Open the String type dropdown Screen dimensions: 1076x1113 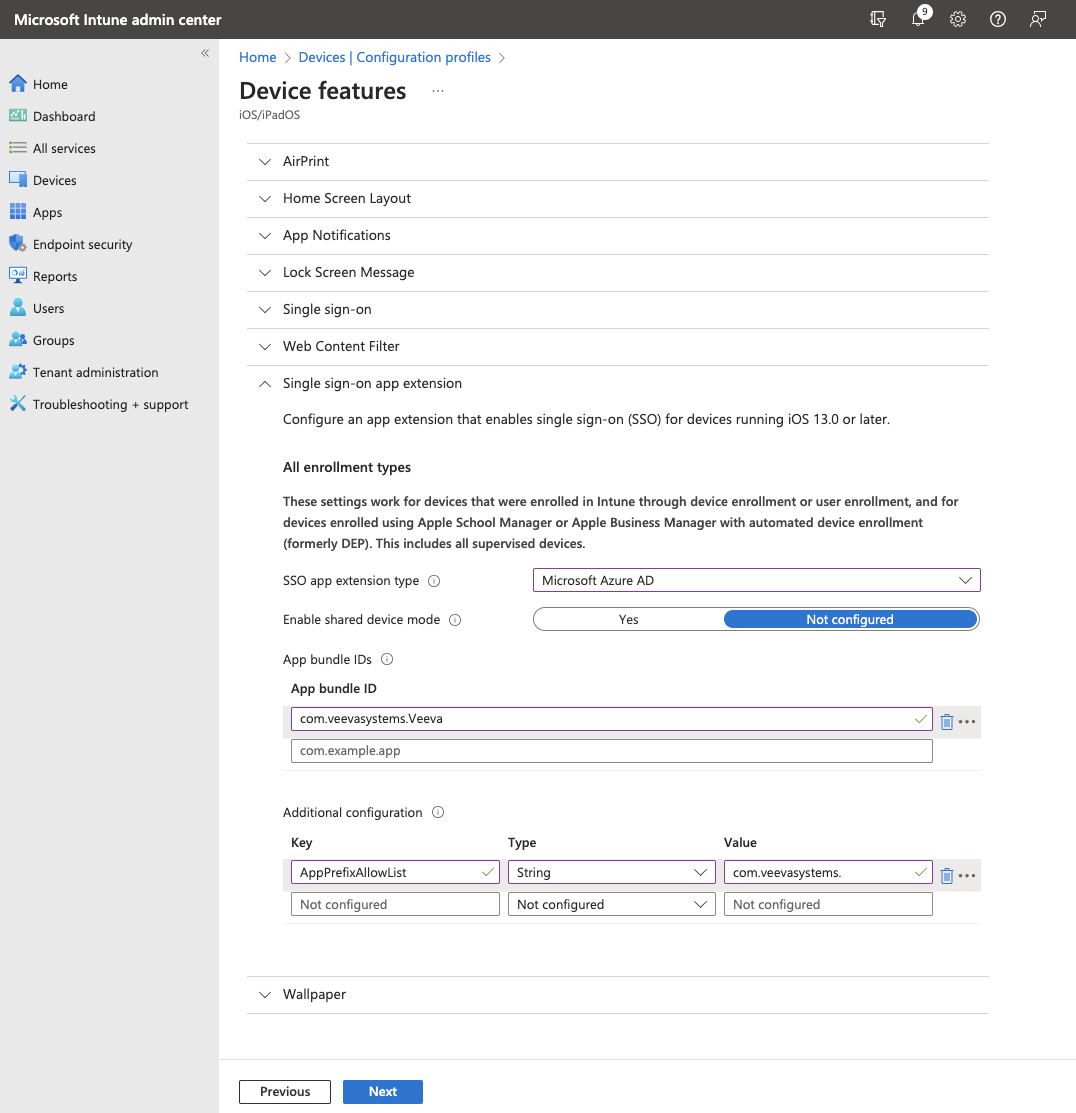click(x=611, y=873)
